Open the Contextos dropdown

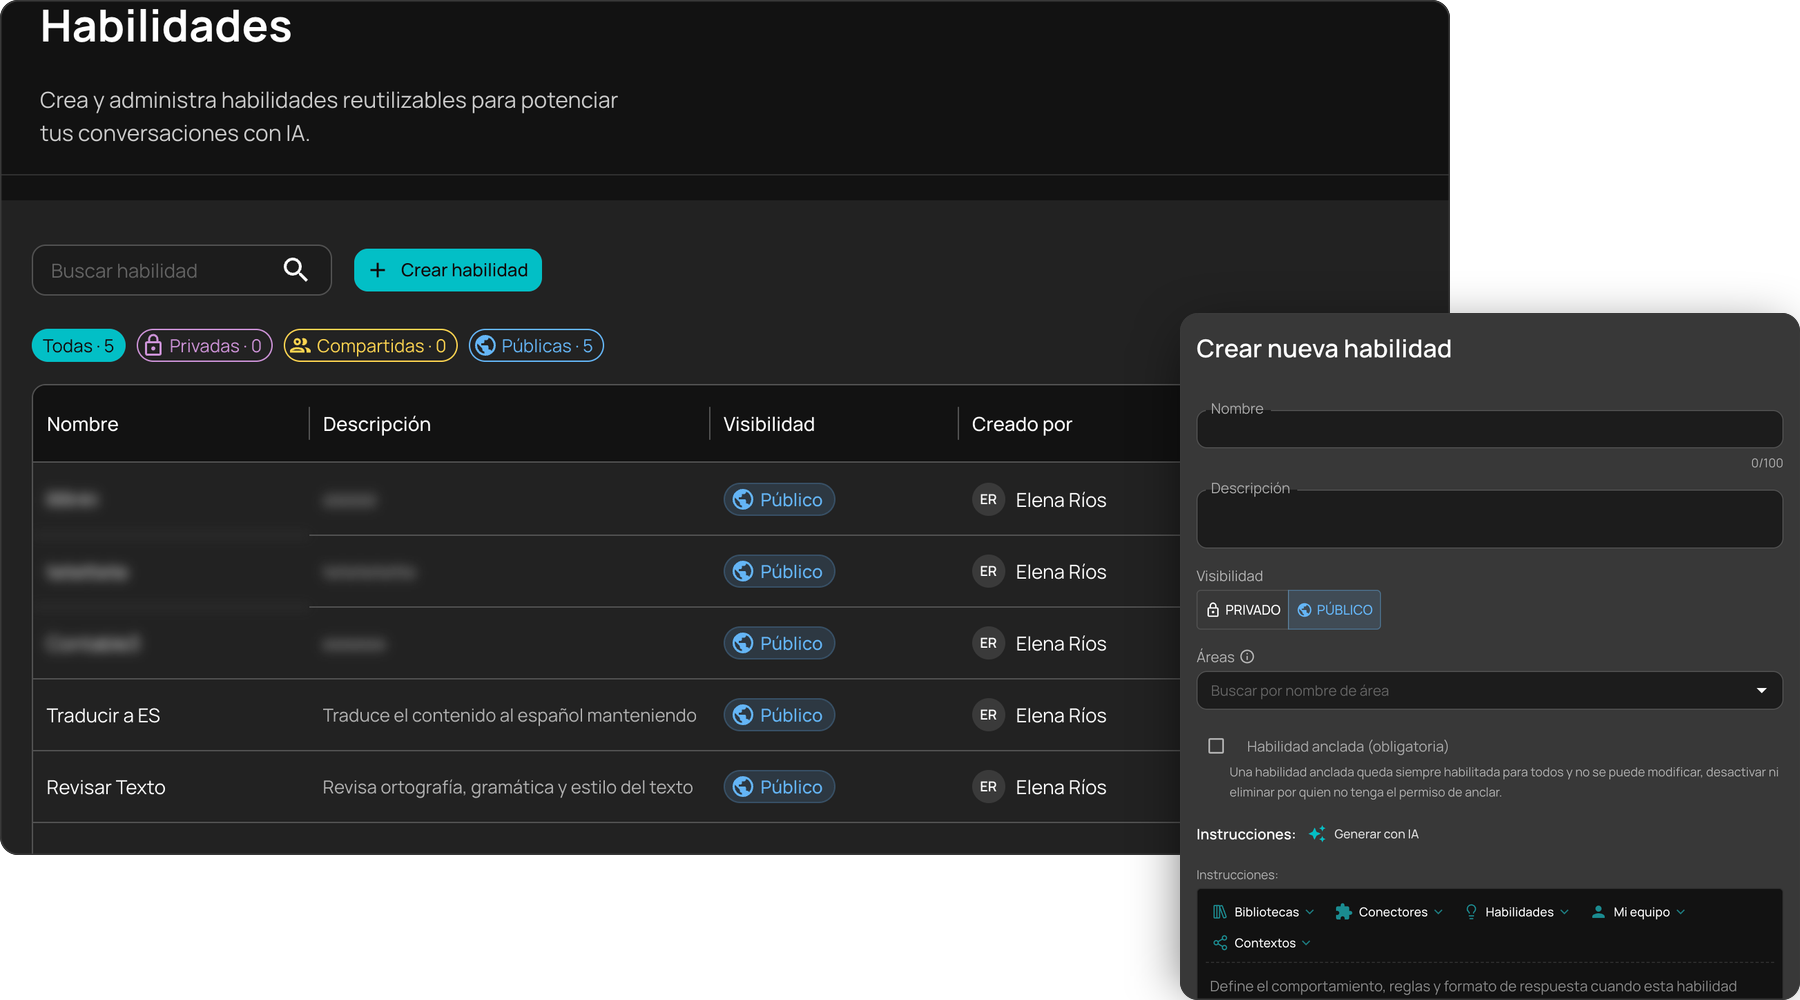[x=1261, y=943]
